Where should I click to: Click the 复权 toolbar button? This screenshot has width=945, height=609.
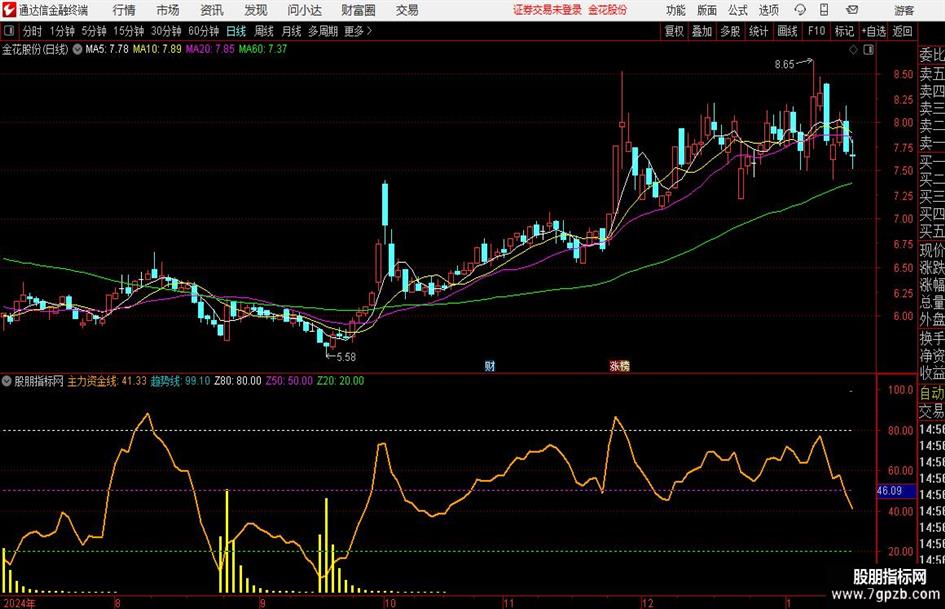coord(674,31)
